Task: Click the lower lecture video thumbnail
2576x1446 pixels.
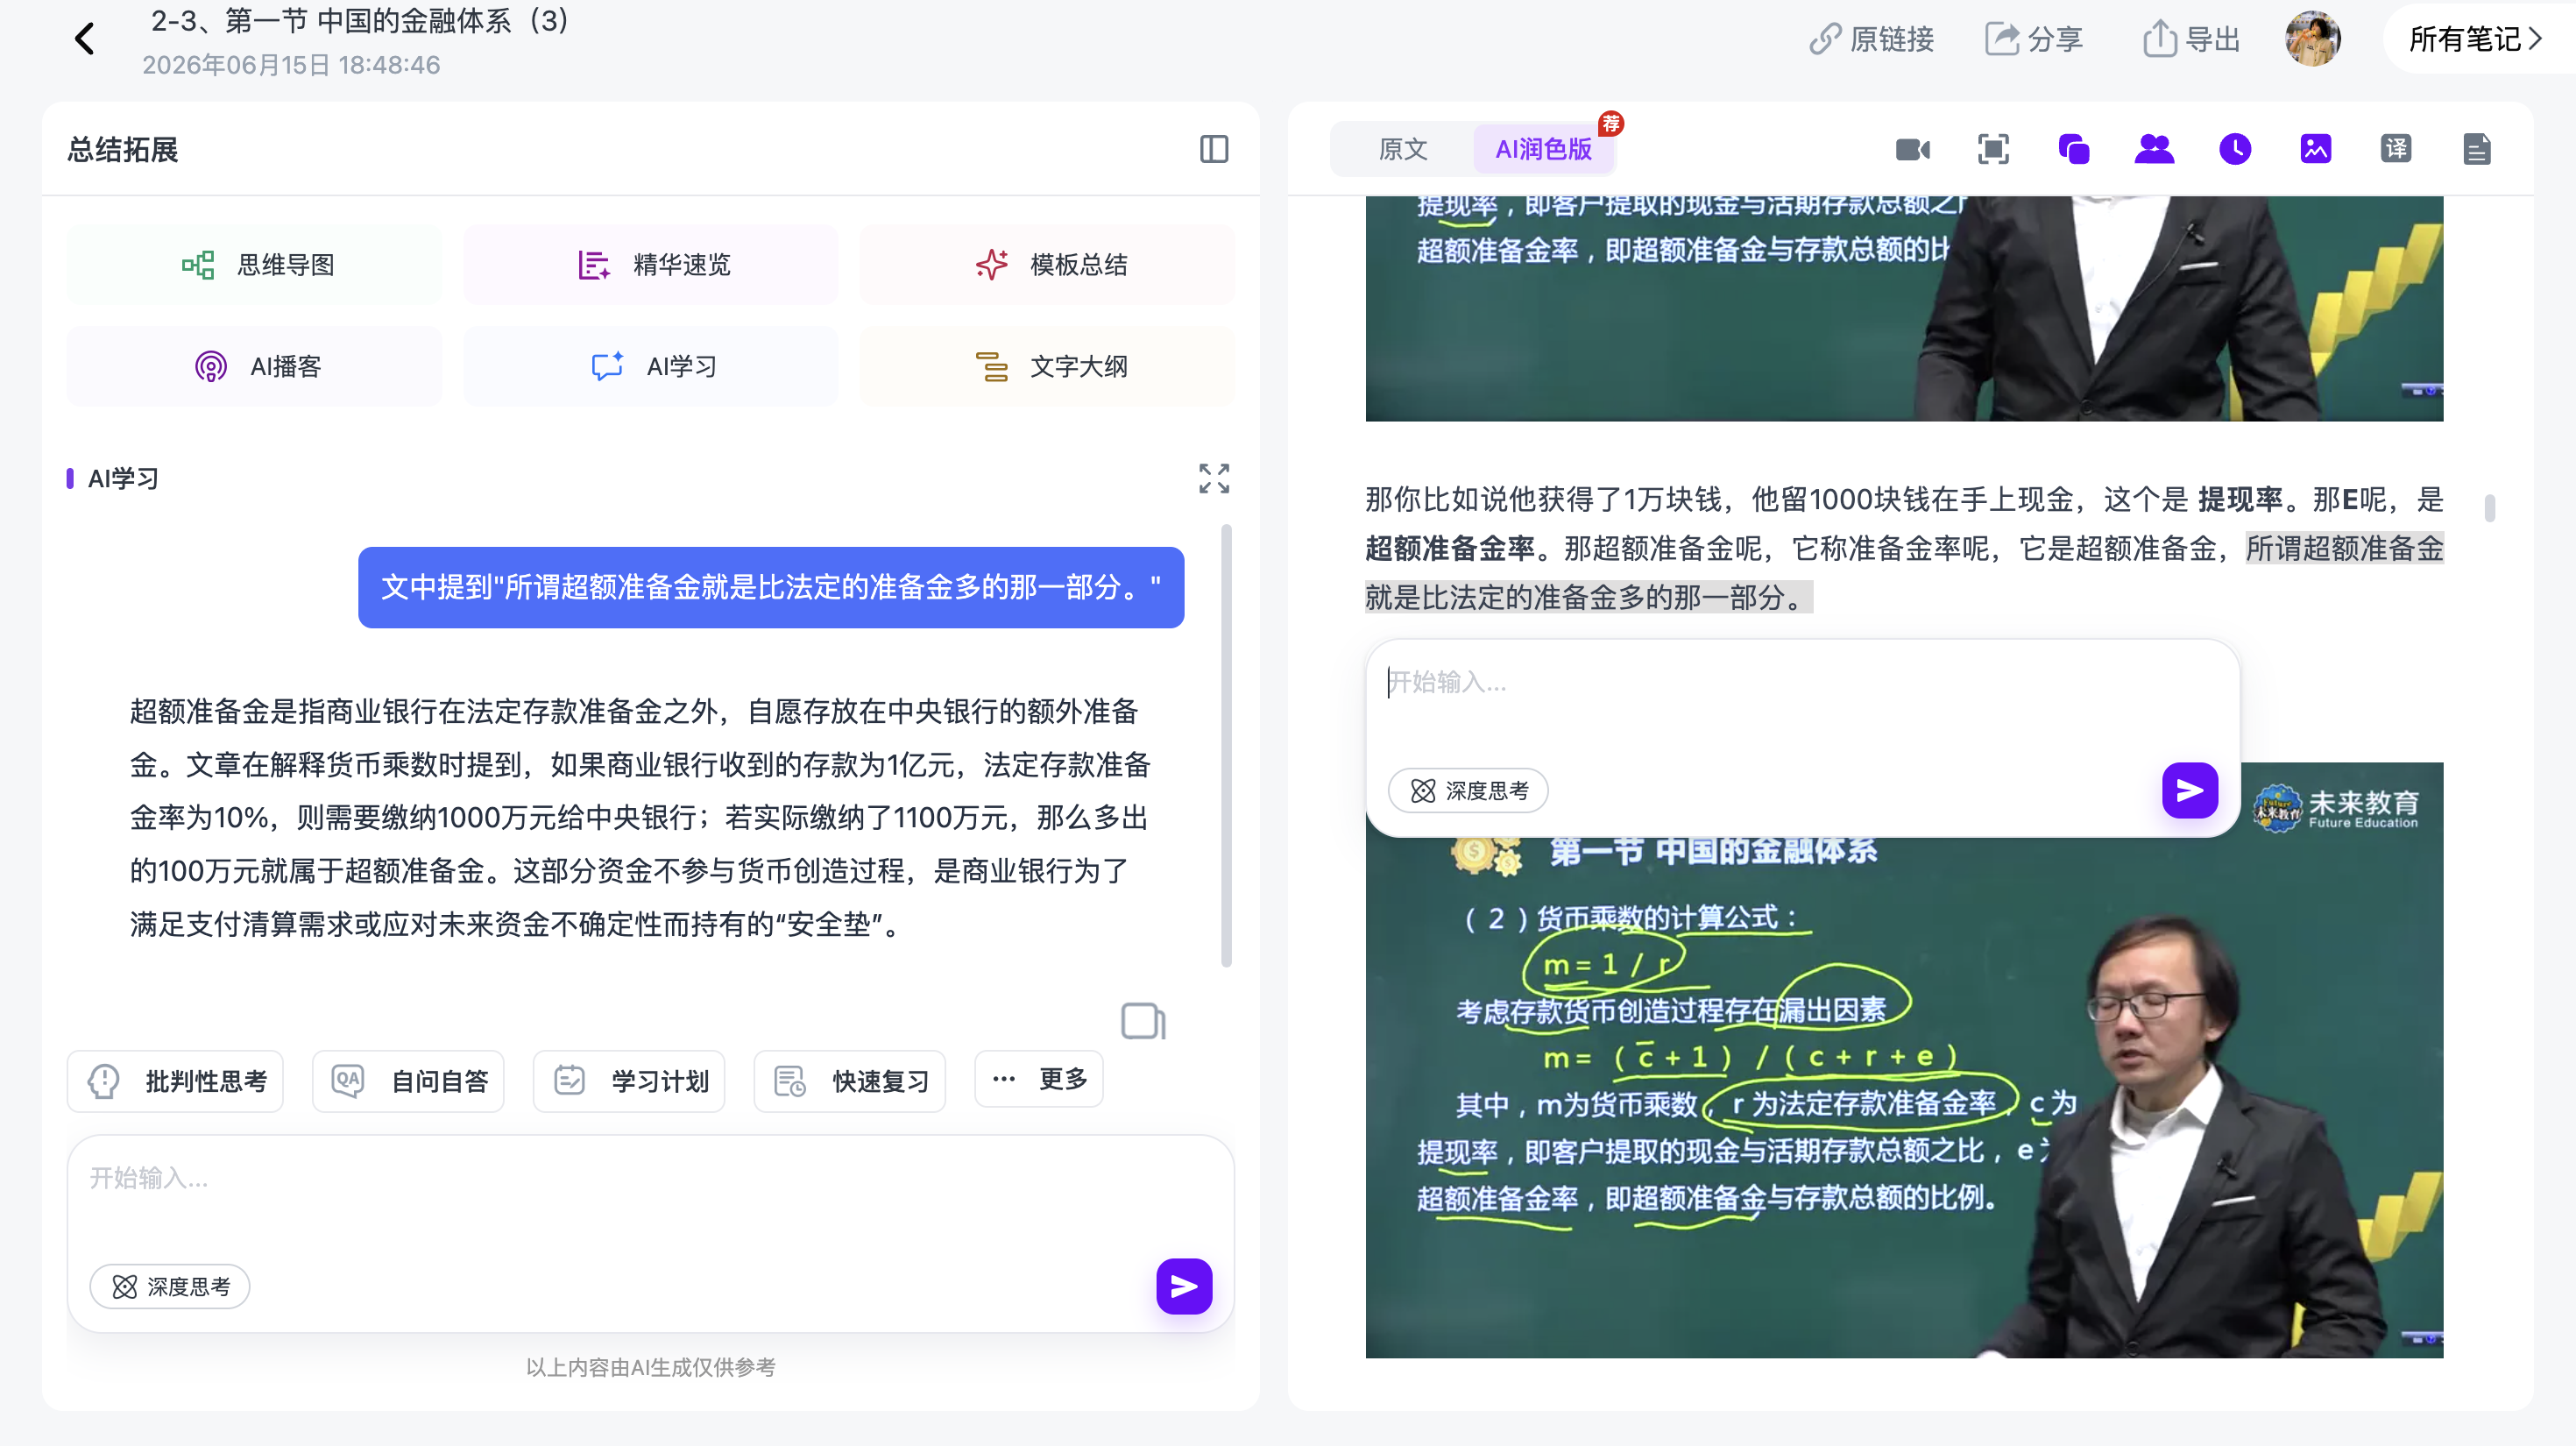Action: (x=1904, y=1100)
